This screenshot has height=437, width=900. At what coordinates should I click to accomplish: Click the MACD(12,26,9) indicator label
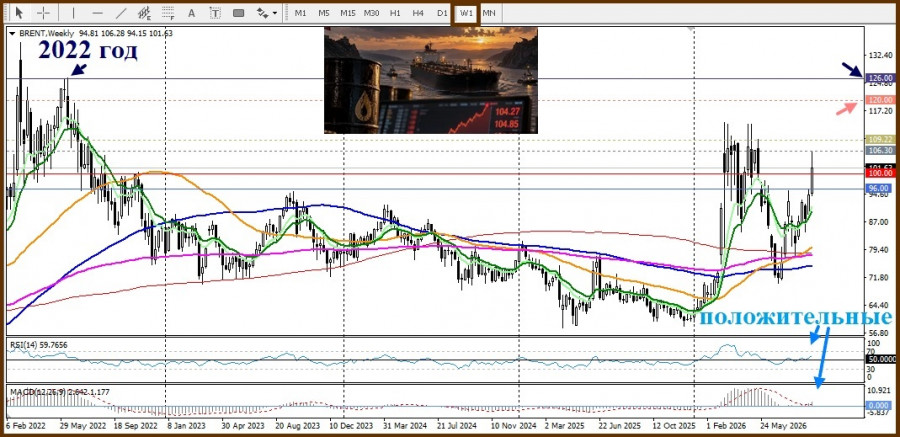(x=60, y=392)
